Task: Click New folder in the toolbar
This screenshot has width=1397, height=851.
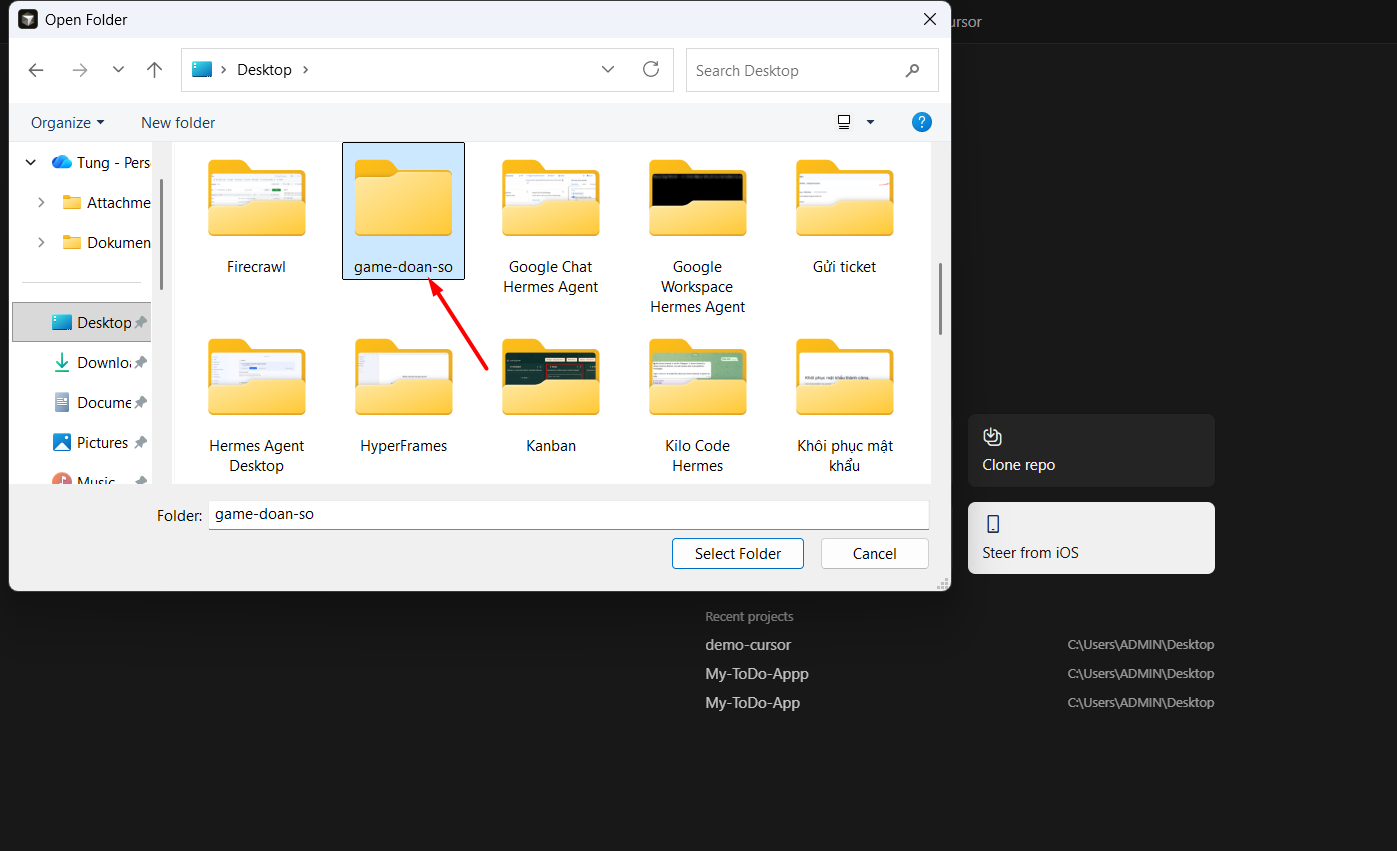Action: [x=178, y=122]
